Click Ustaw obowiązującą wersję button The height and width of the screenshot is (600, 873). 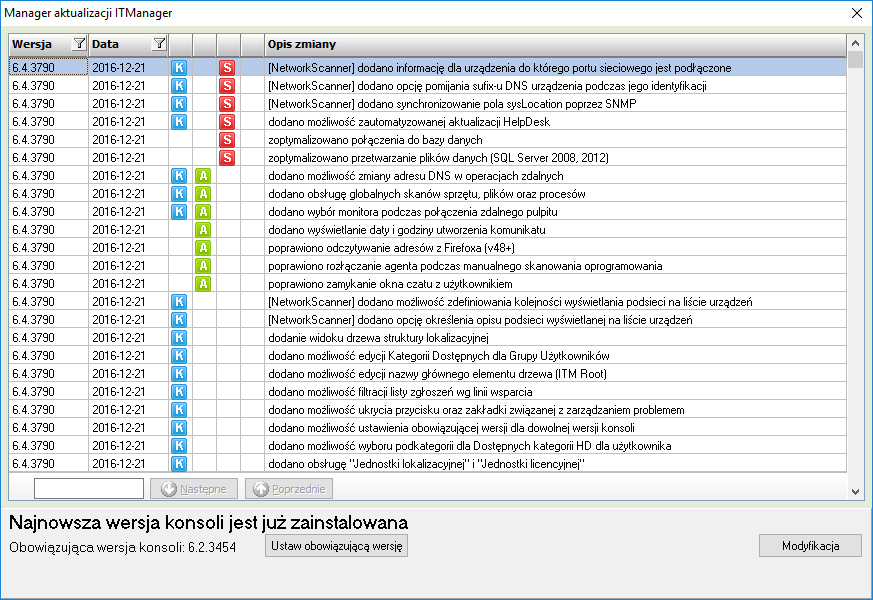tap(336, 546)
